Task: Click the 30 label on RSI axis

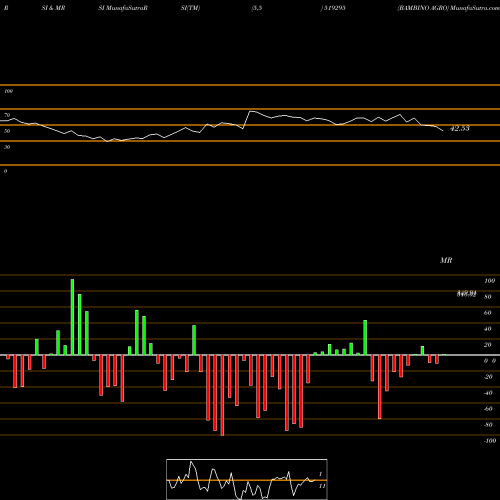Action: 7,147
